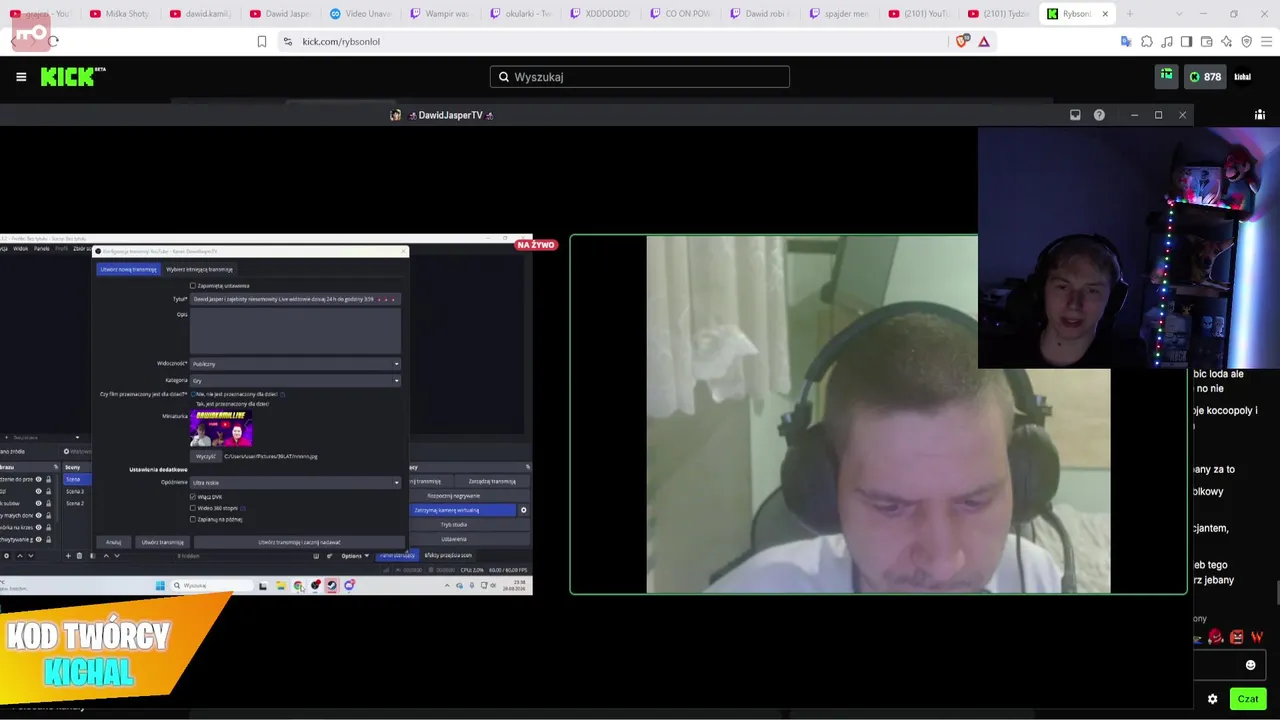The image size is (1280, 720).
Task: Open the browser extensions puzzle icon
Action: click(x=1147, y=41)
